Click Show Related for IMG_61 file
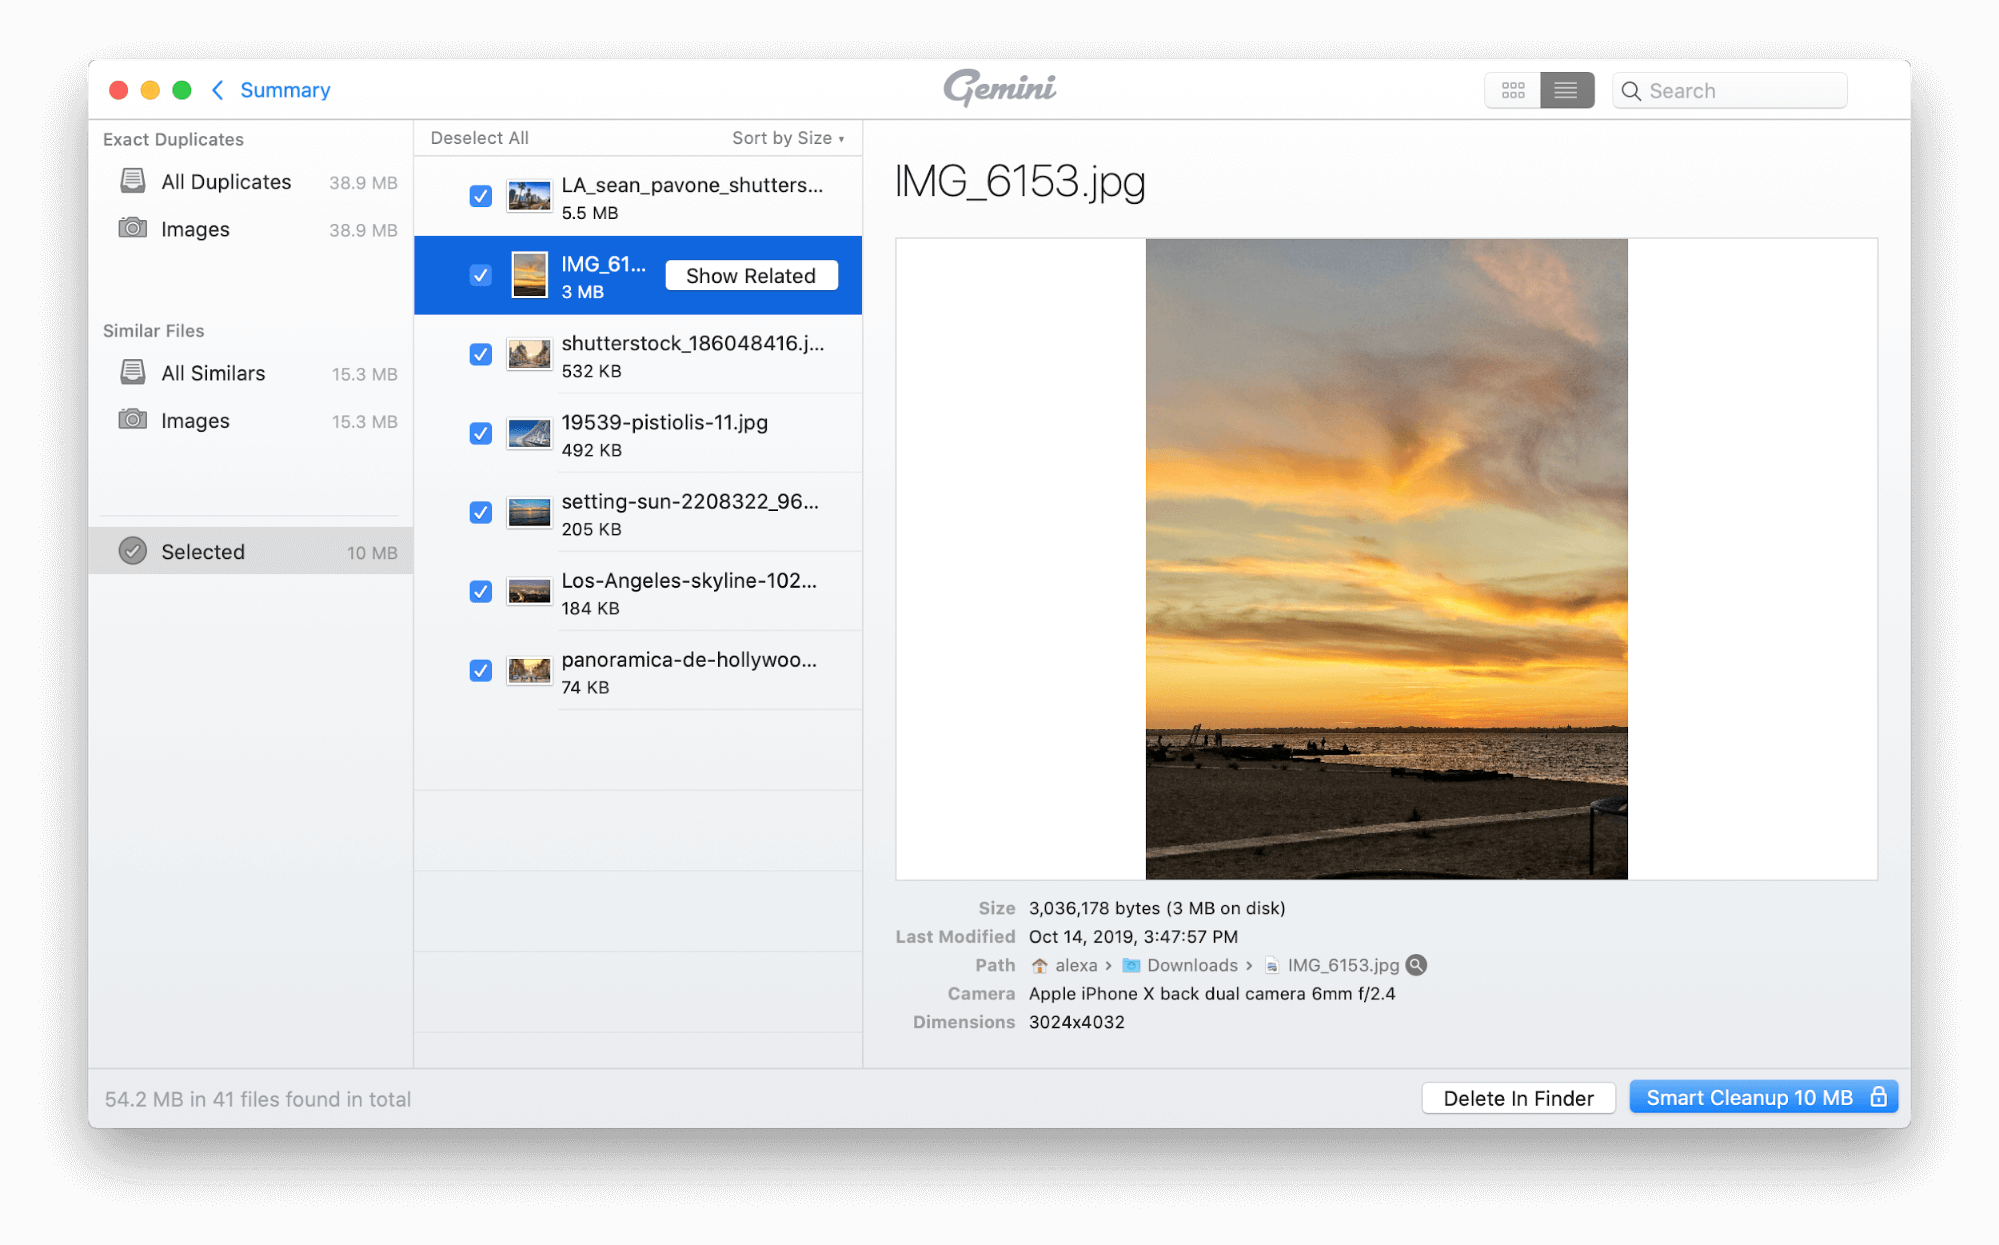 [x=750, y=275]
